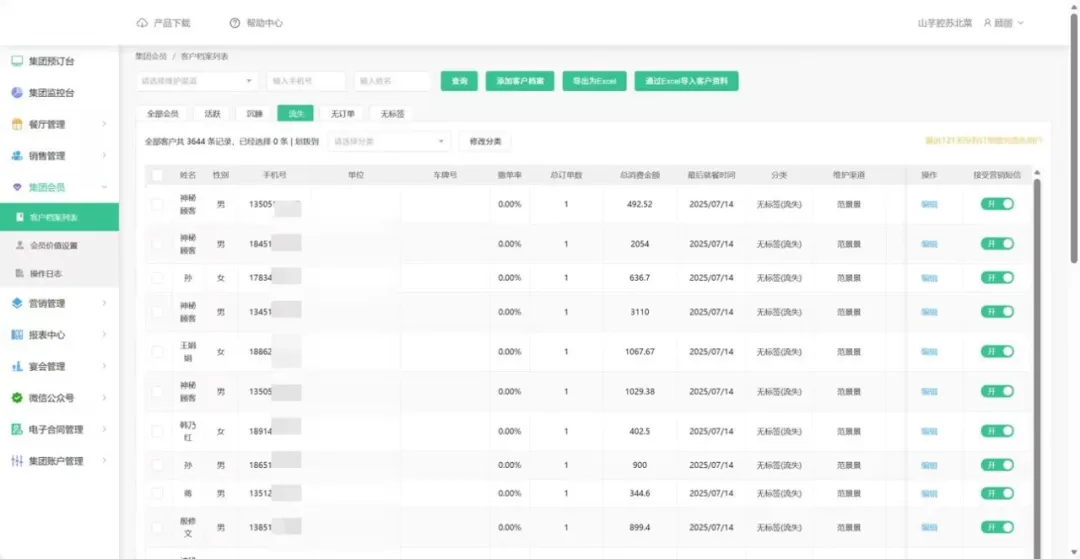This screenshot has width=1080, height=559.
Task: Turn off marketing SMS toggle in first row
Action: point(997,204)
